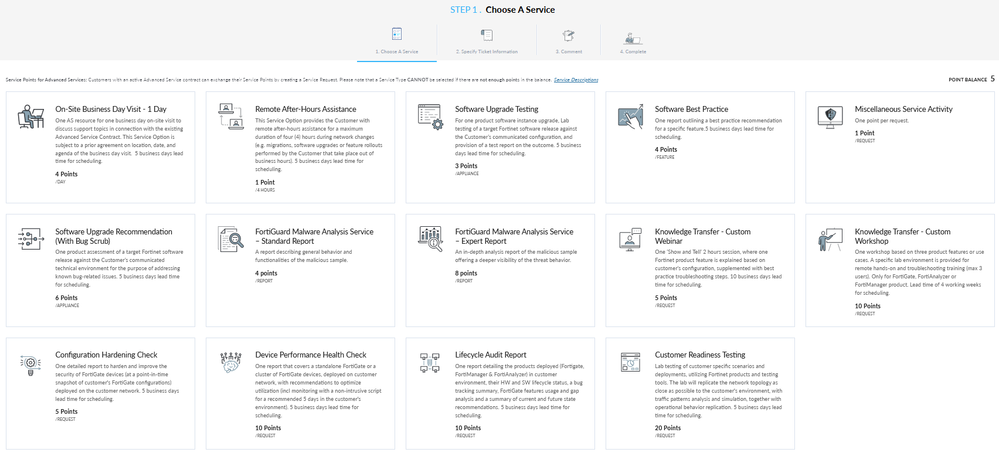999x453 pixels.
Task: Click the Remote After-Hours Assistance icon
Action: [x=230, y=116]
